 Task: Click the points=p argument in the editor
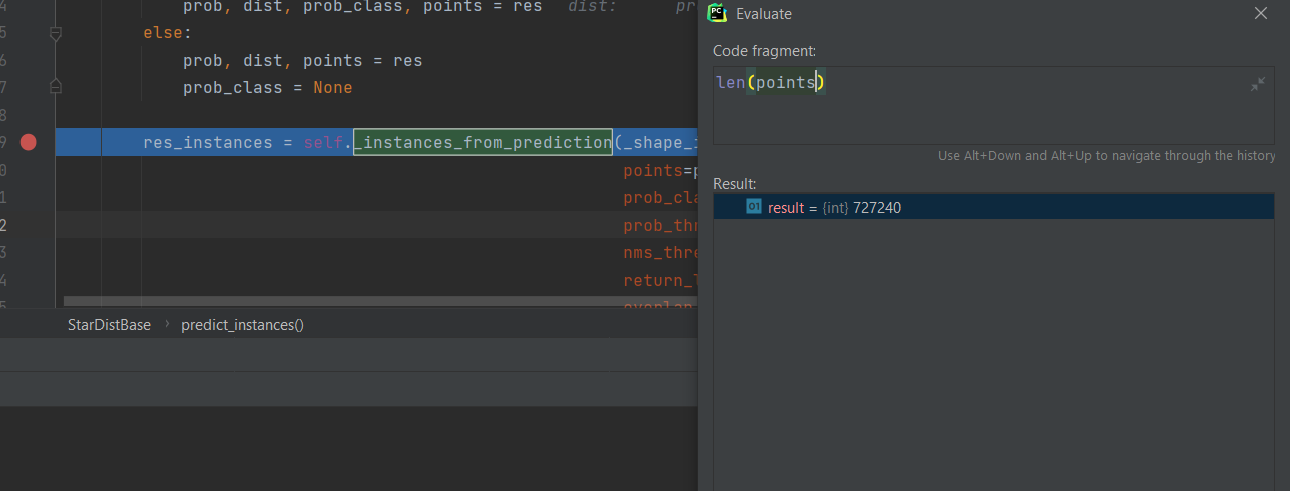click(x=660, y=171)
